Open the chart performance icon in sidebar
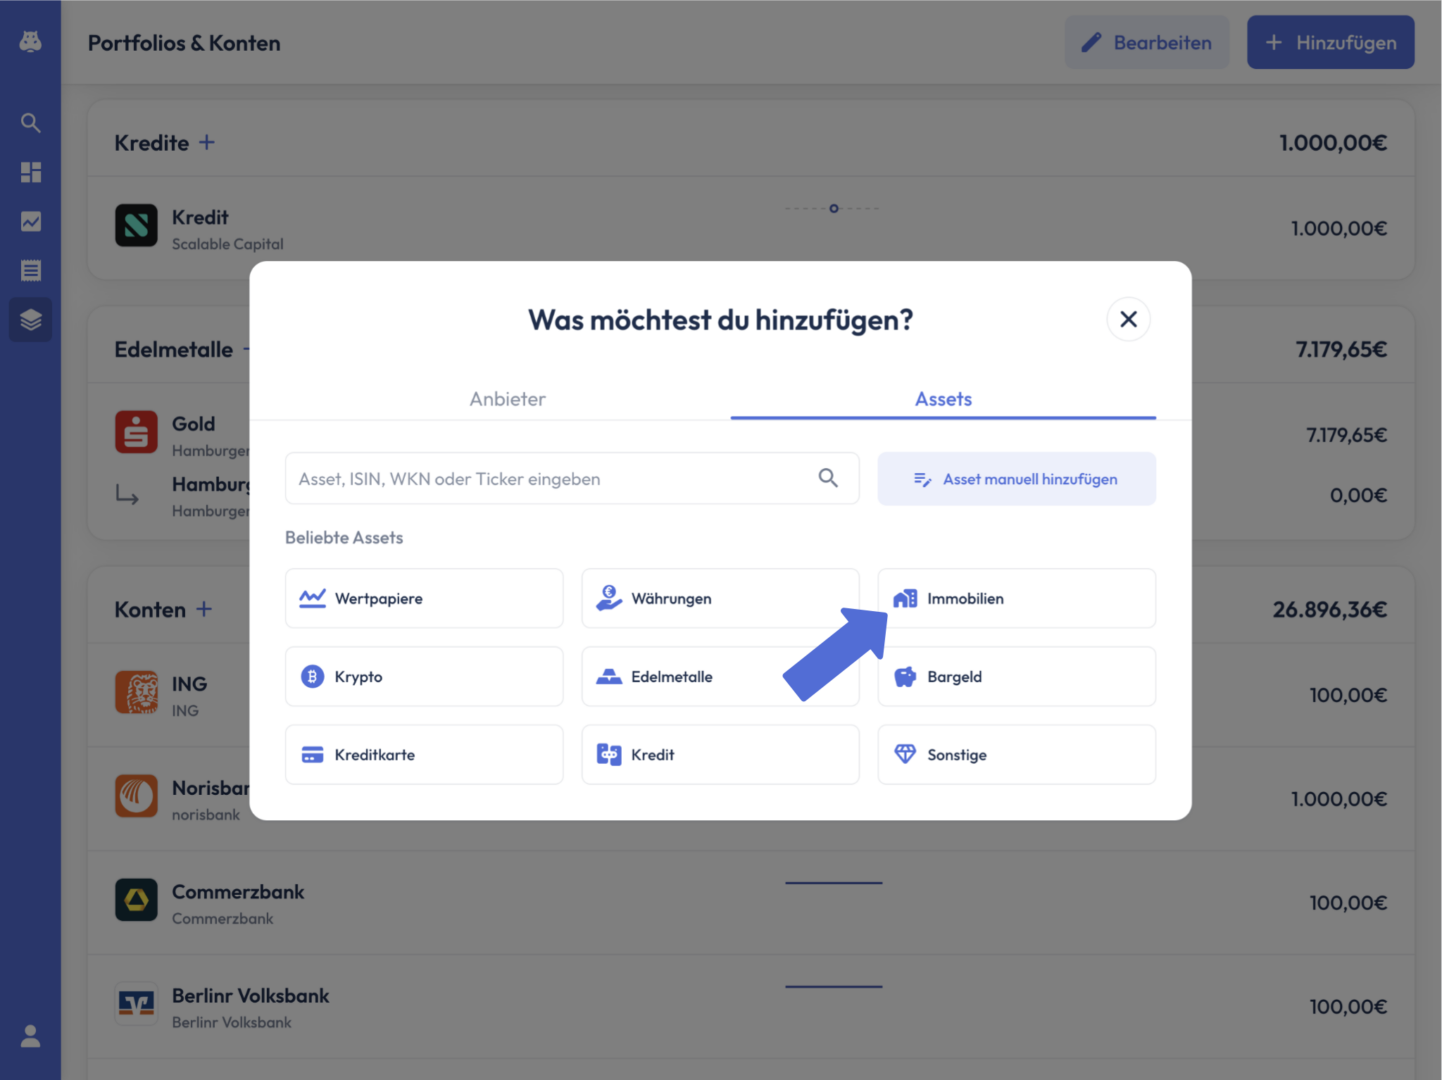The height and width of the screenshot is (1080, 1442). (31, 221)
